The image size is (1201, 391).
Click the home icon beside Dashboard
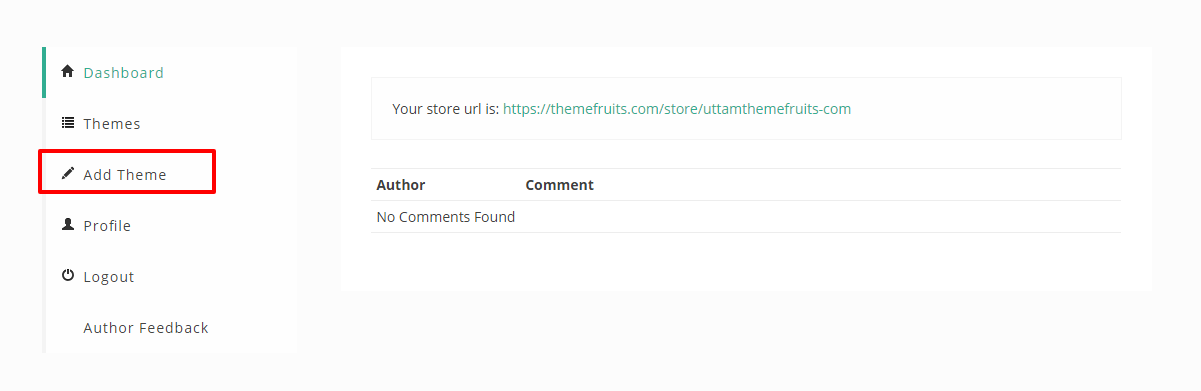[x=68, y=72]
